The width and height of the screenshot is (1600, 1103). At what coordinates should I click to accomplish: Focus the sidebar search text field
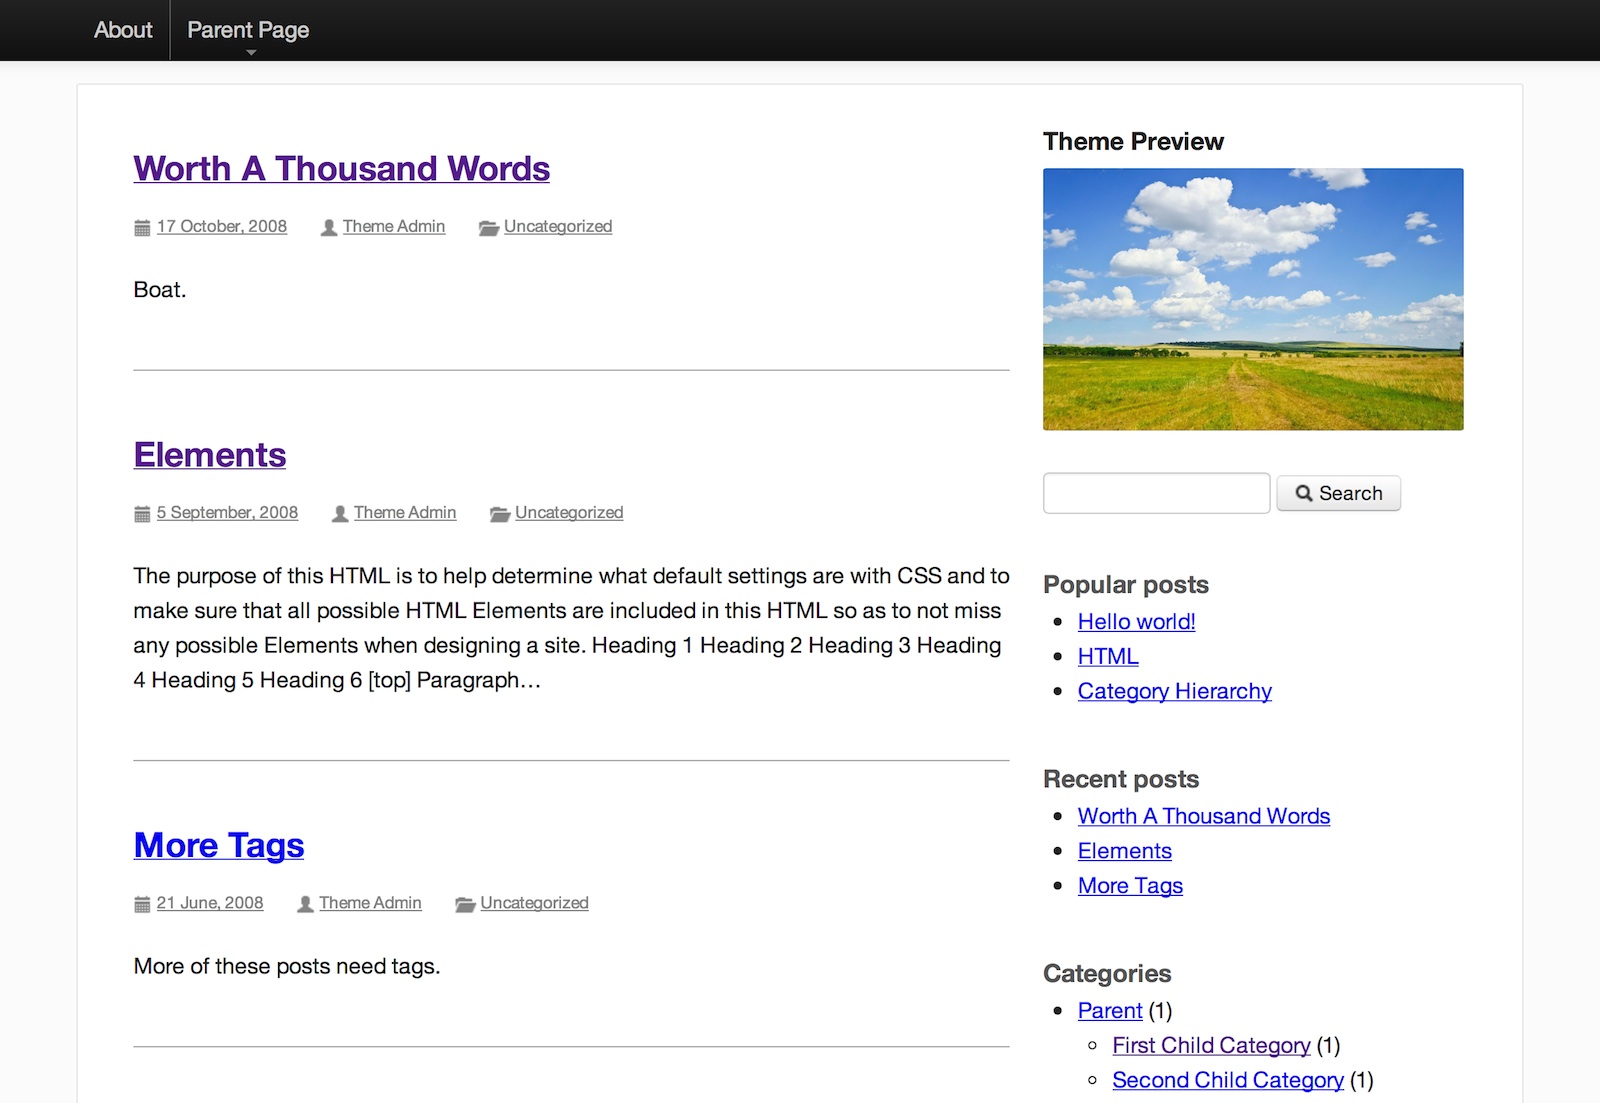click(x=1156, y=493)
